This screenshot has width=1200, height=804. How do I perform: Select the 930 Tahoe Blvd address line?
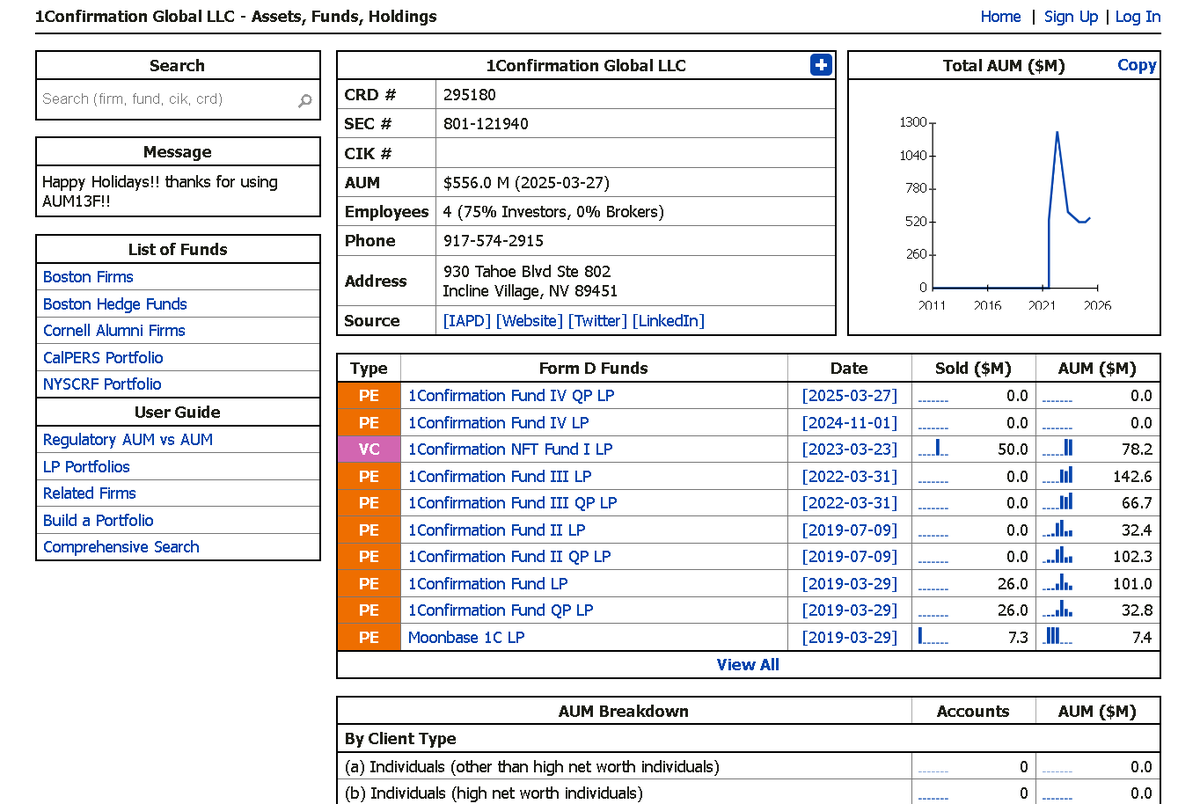527,272
